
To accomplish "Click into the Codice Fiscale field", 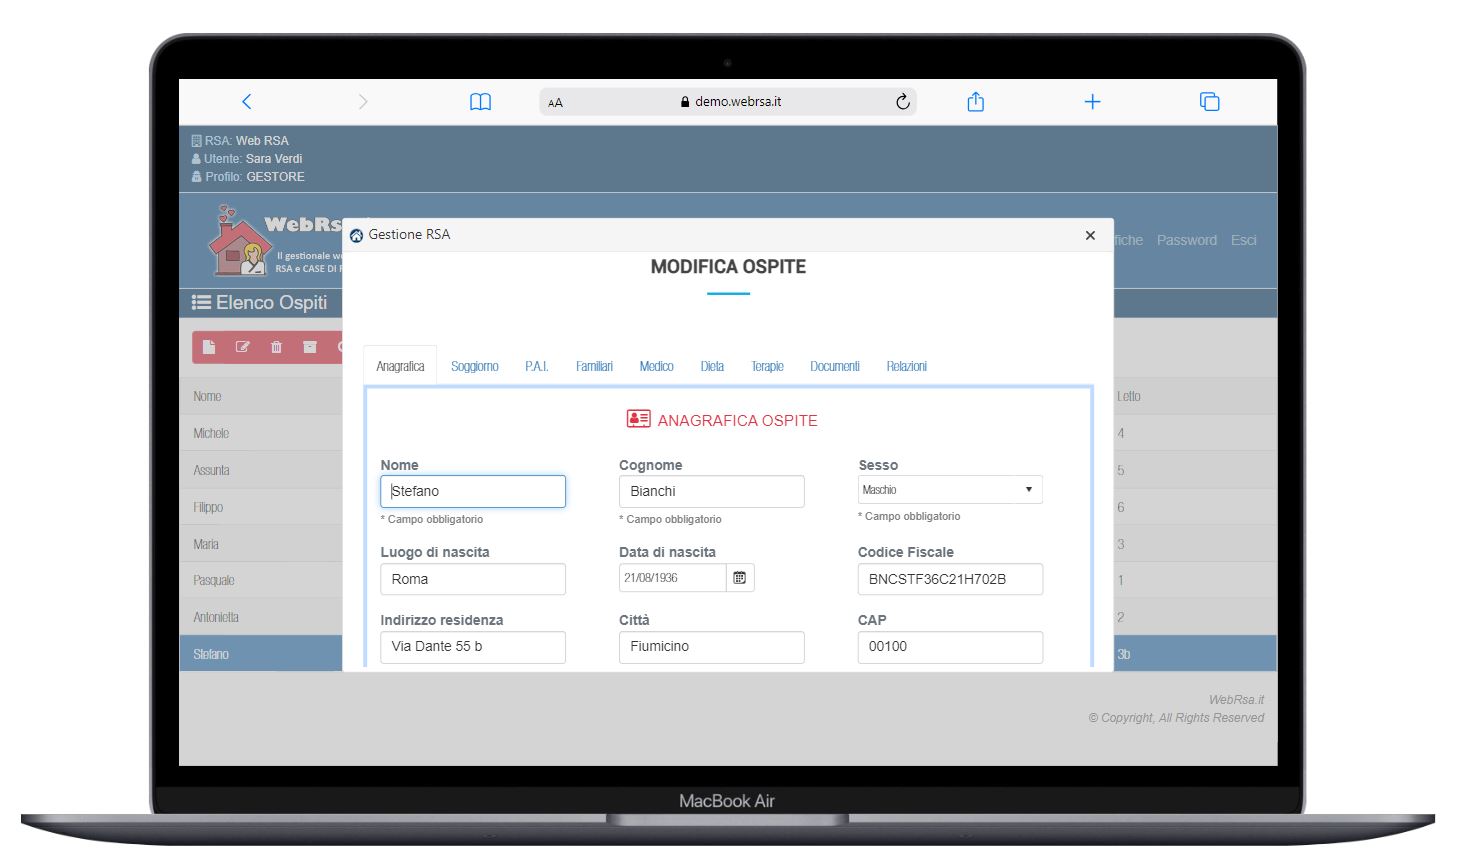I will tap(949, 579).
